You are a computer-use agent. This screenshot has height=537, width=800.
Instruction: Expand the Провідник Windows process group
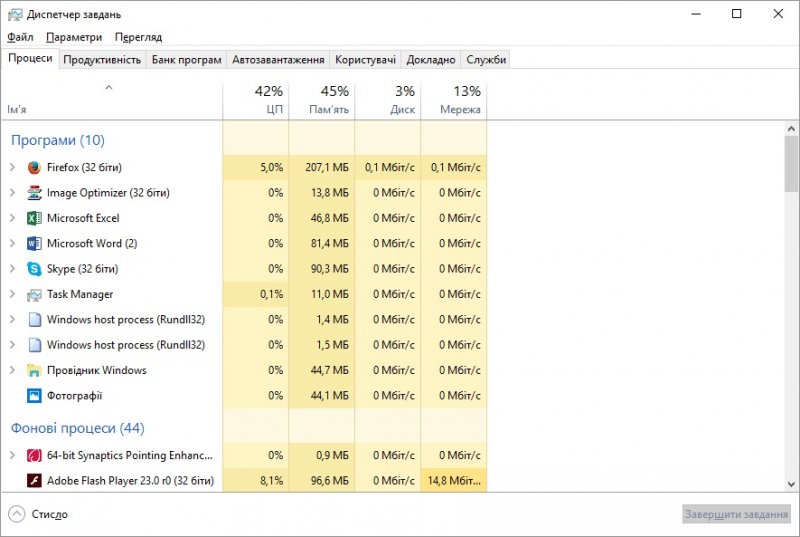(x=13, y=370)
